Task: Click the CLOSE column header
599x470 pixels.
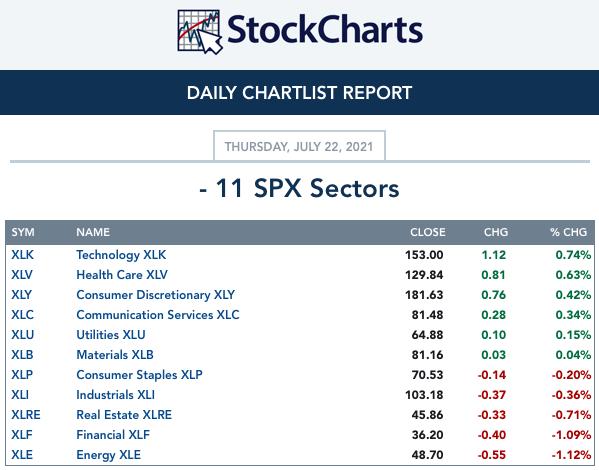Action: coord(428,232)
